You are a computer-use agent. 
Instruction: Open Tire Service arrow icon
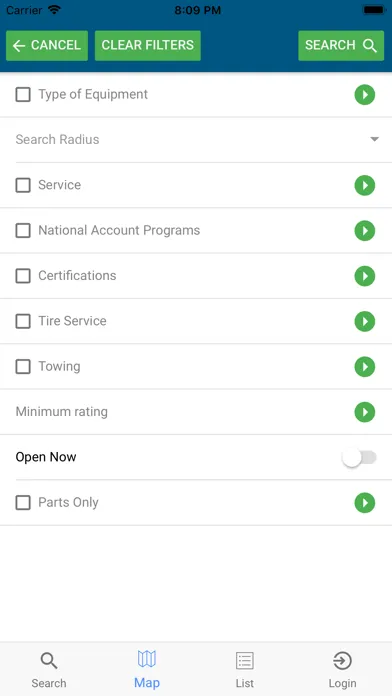click(x=364, y=321)
